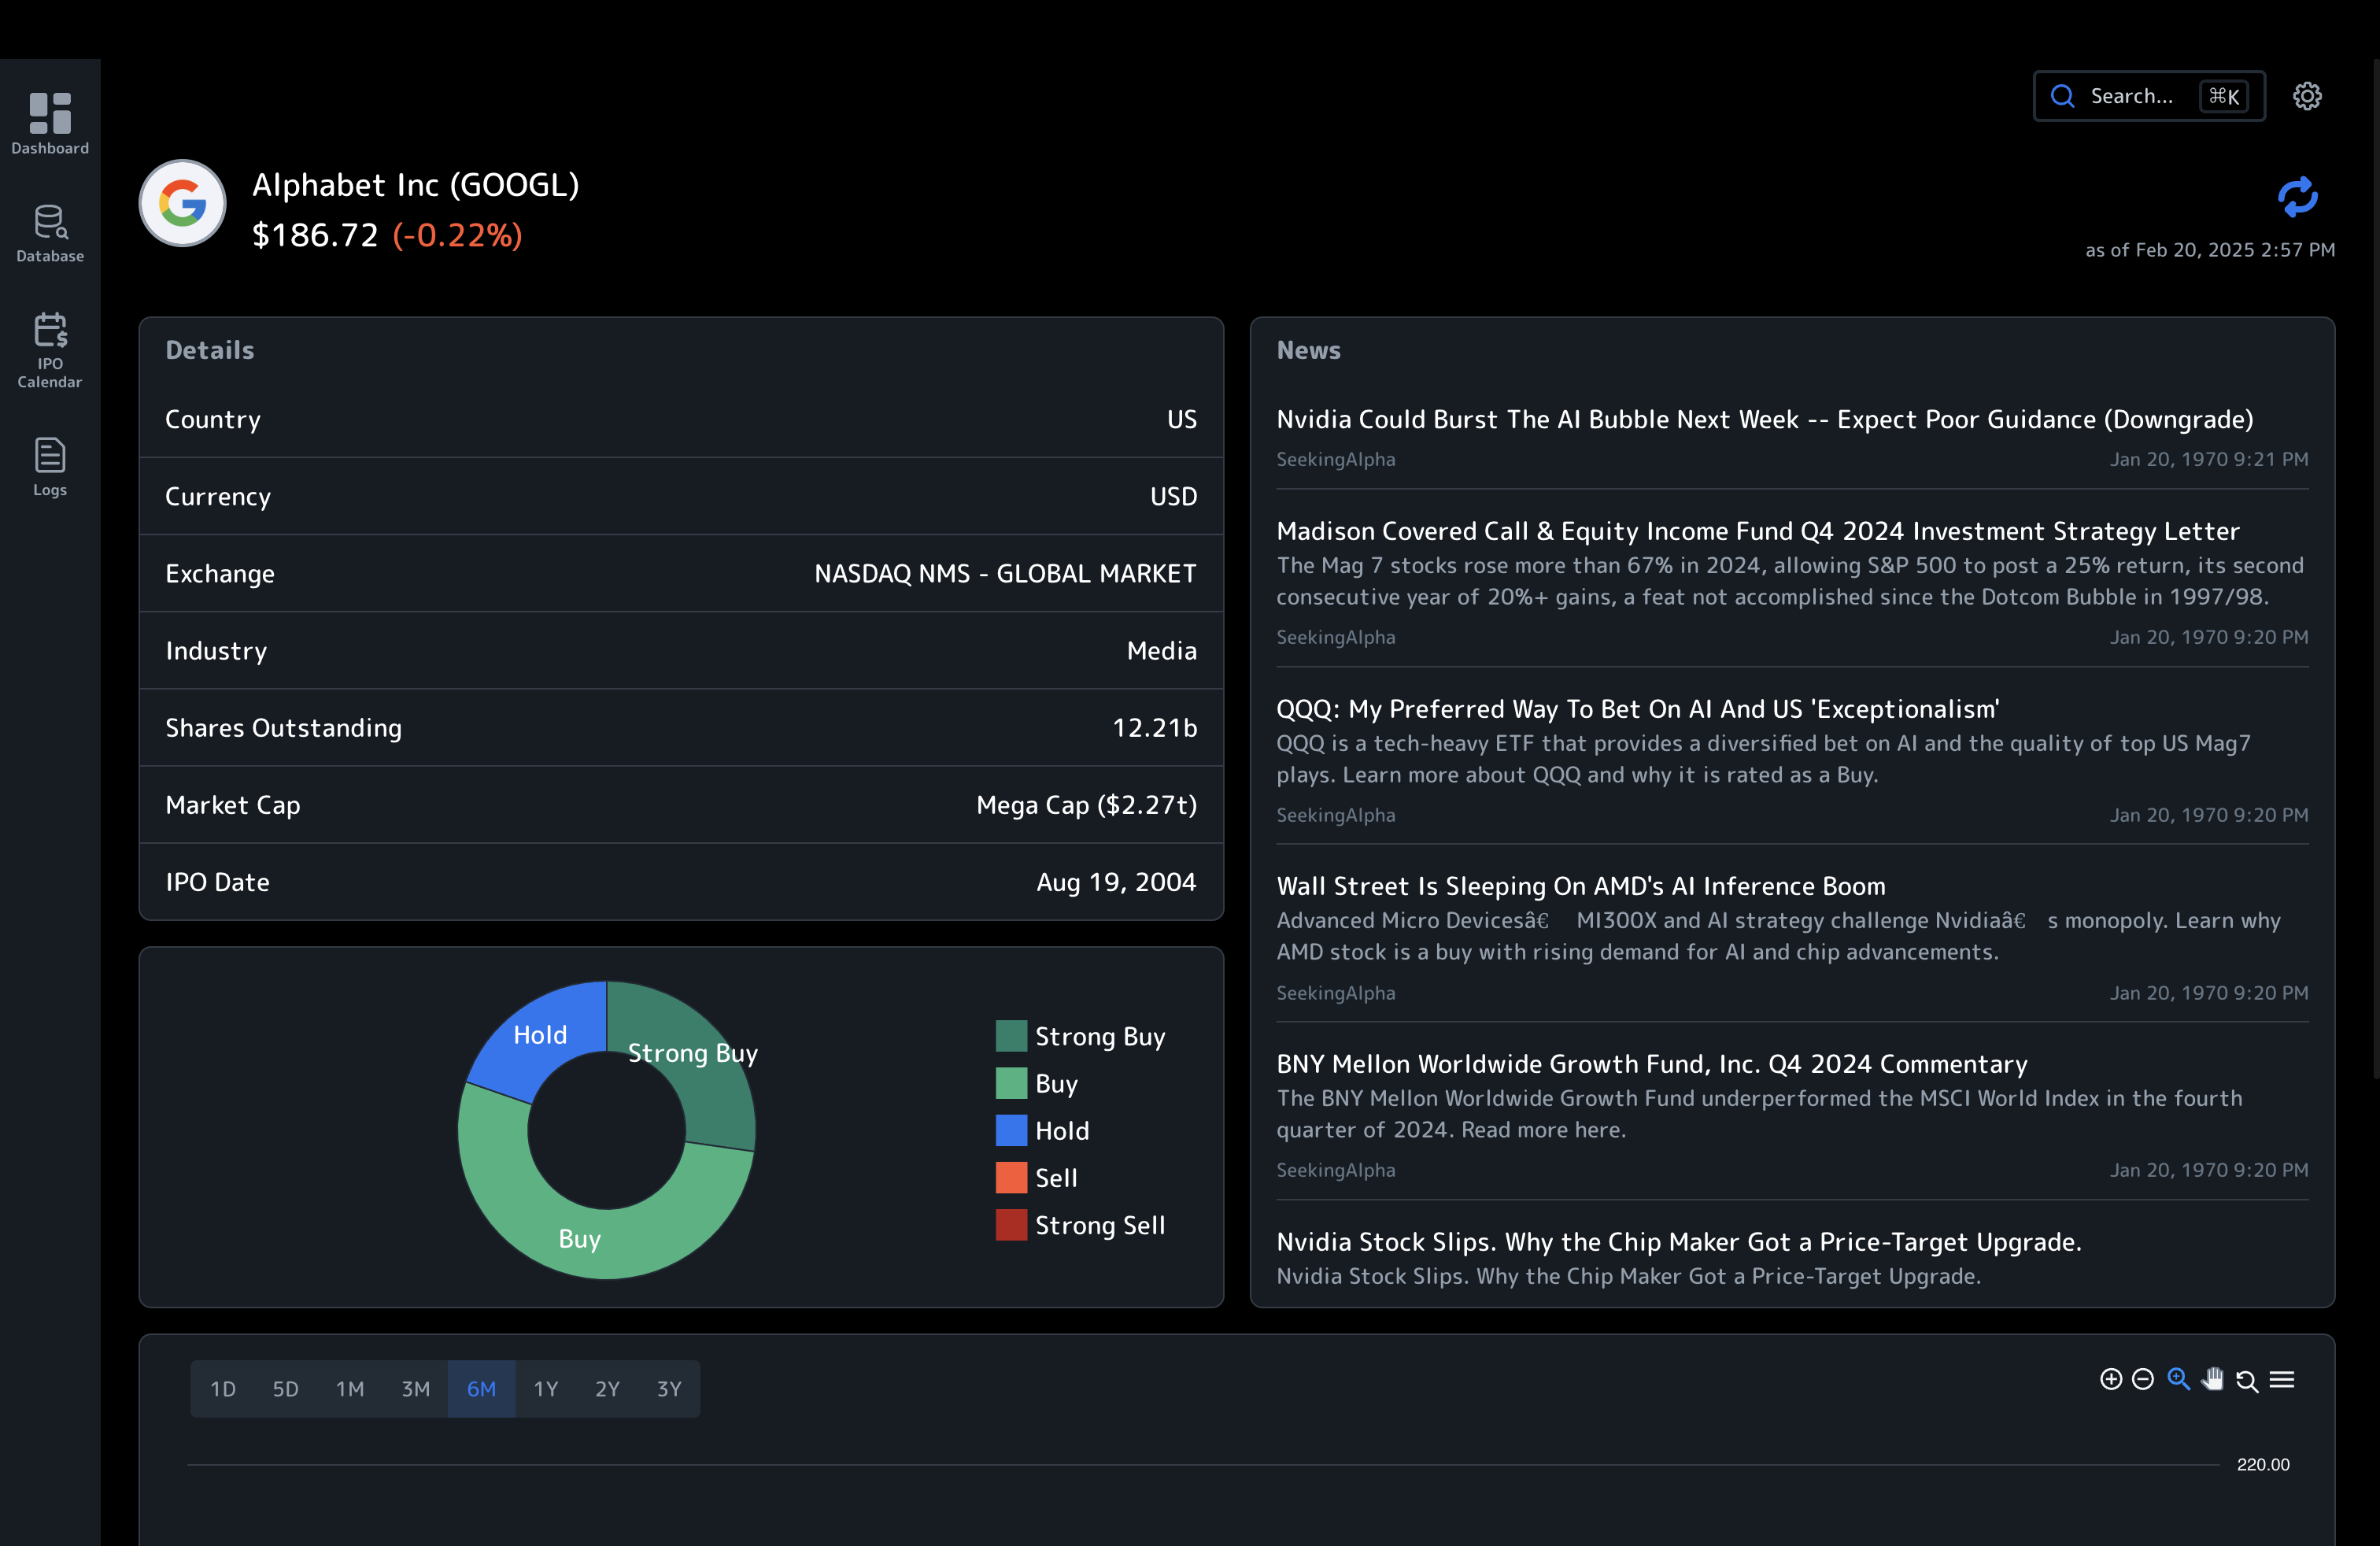Viewport: 2380px width, 1546px height.
Task: Zoom in on the price chart
Action: (2110, 1379)
